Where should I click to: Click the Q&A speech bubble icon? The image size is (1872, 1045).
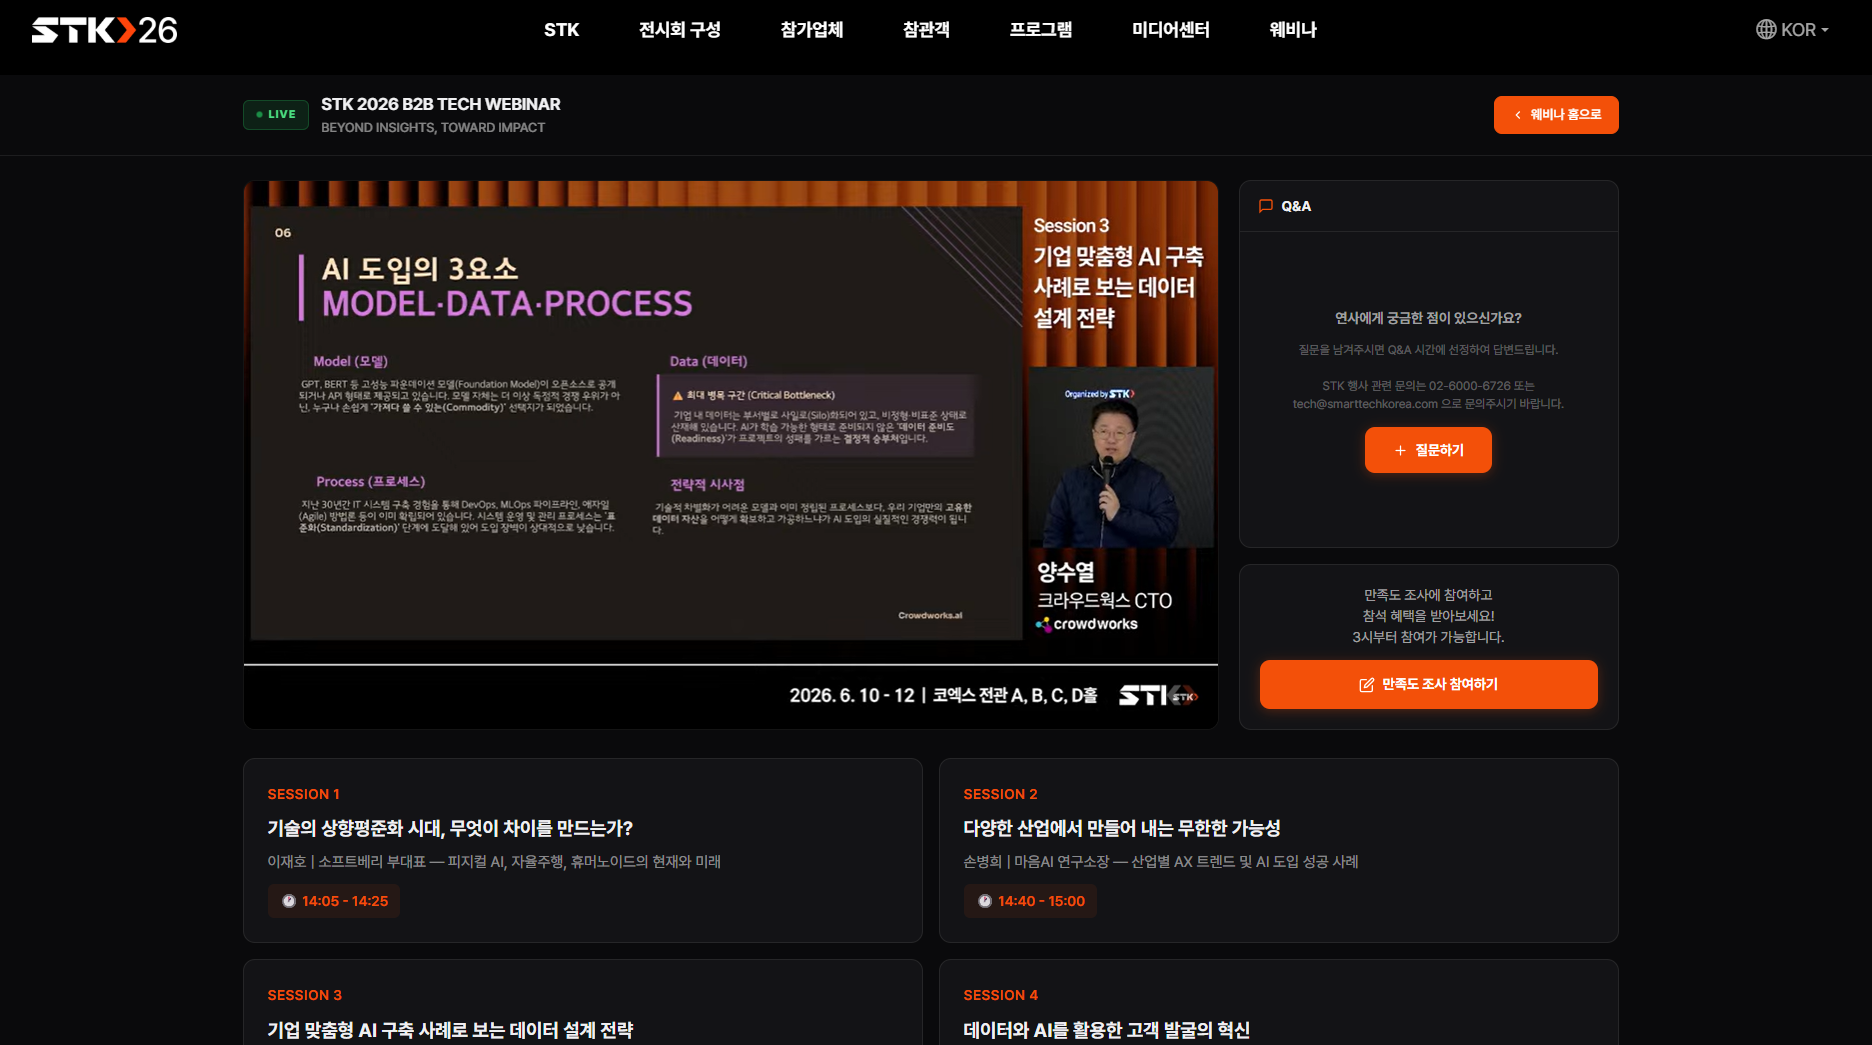[1266, 206]
